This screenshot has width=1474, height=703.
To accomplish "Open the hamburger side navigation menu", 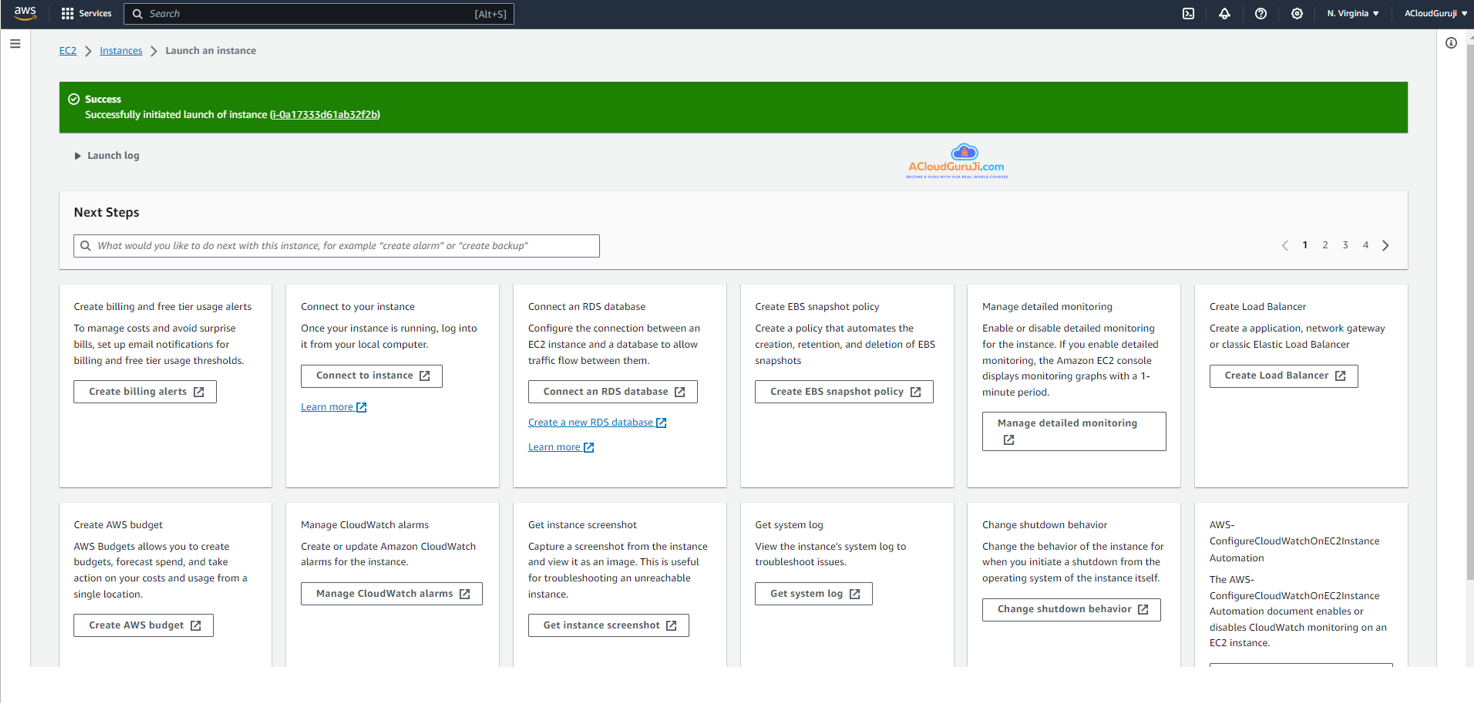I will click(15, 44).
